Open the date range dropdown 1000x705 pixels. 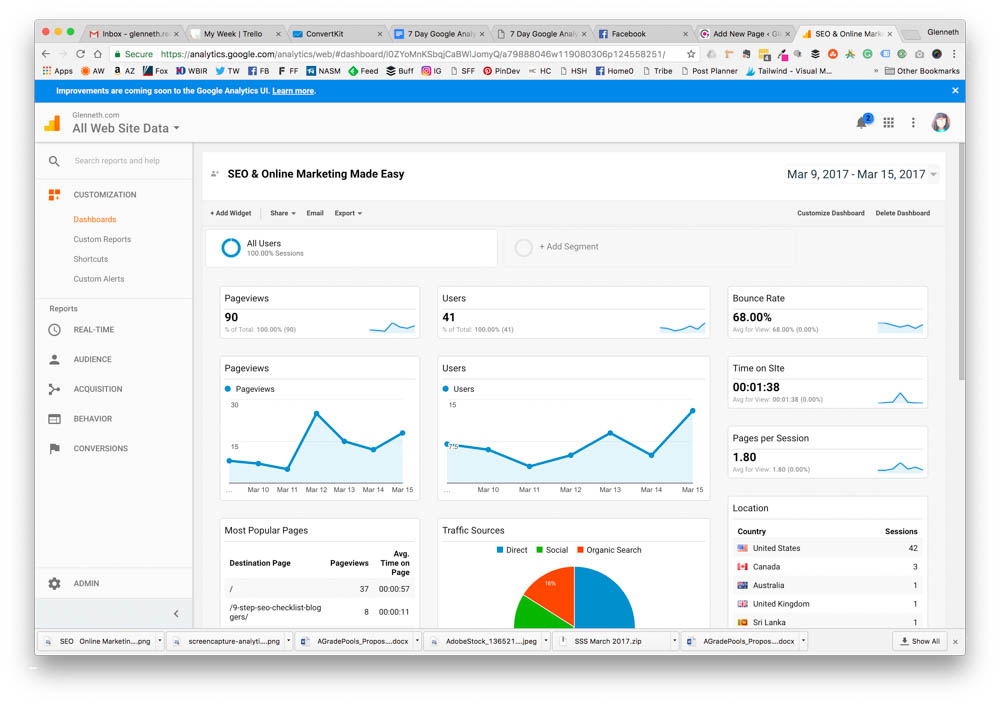tap(862, 174)
